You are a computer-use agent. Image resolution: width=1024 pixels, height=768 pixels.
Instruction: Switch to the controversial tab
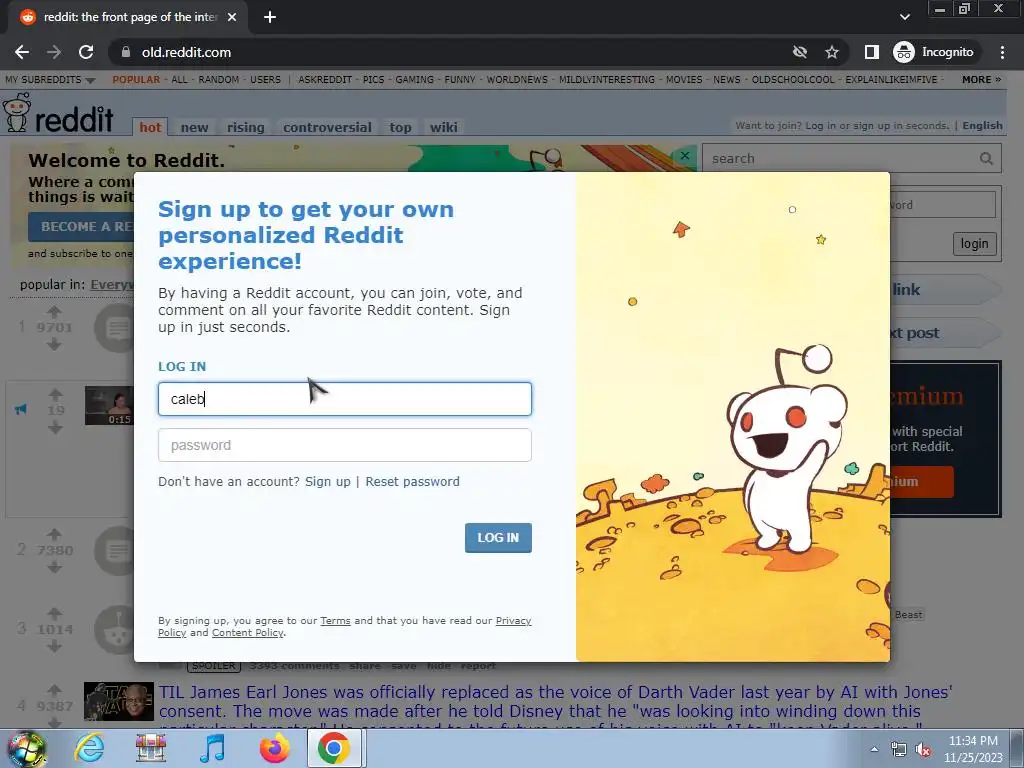327,127
